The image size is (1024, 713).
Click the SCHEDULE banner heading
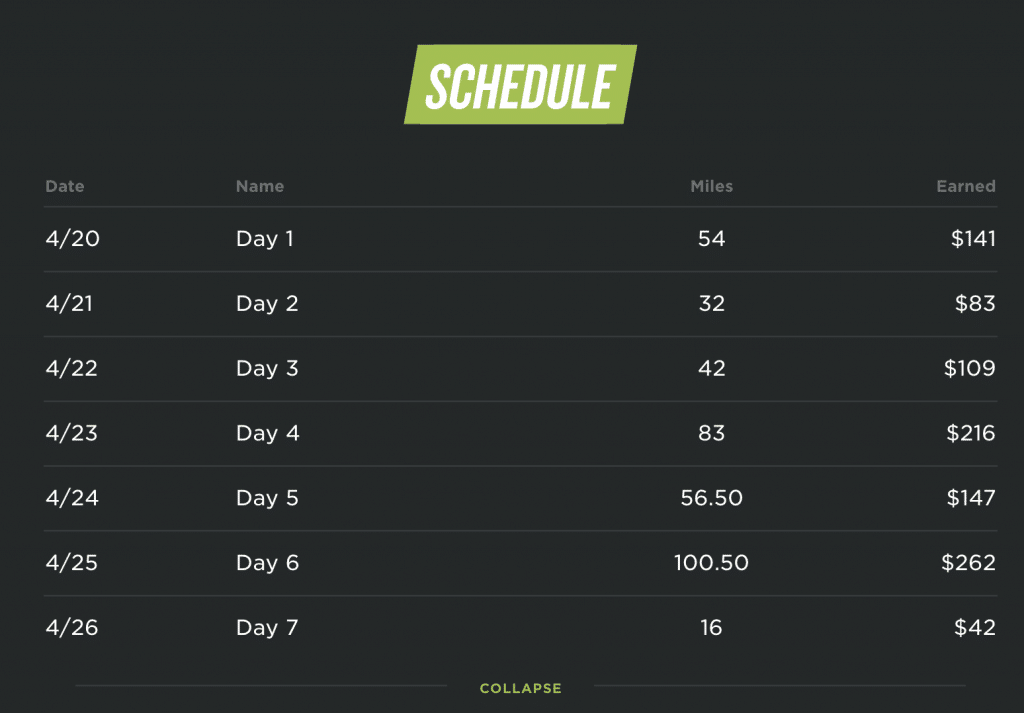tap(520, 86)
